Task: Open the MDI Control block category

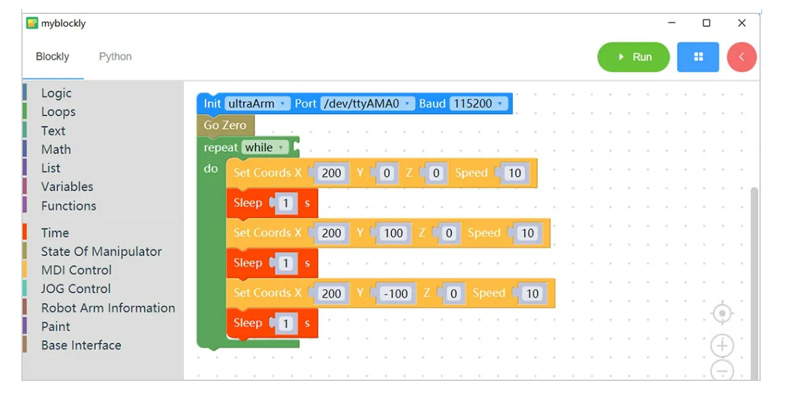Action: [x=77, y=270]
